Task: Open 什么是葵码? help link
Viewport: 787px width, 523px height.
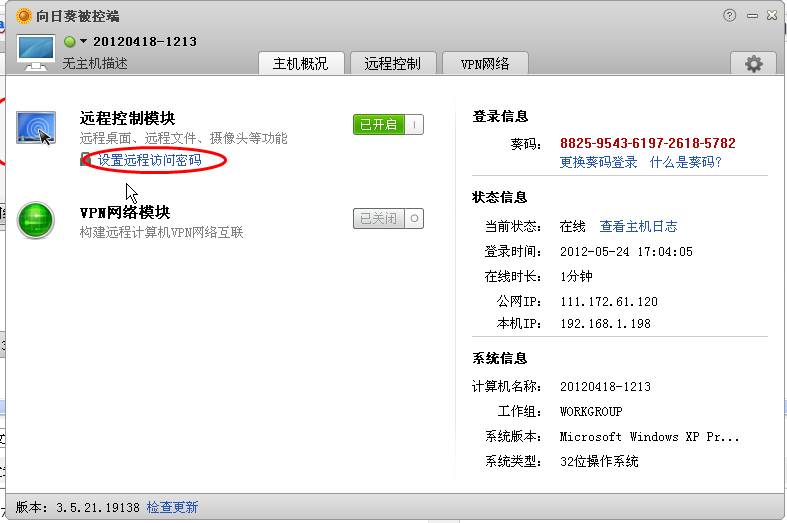Action: pyautogui.click(x=686, y=162)
